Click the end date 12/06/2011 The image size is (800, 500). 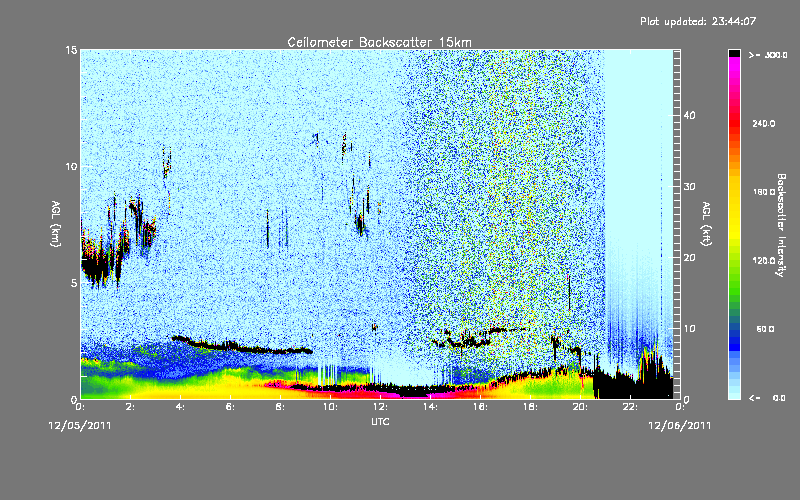point(679,426)
